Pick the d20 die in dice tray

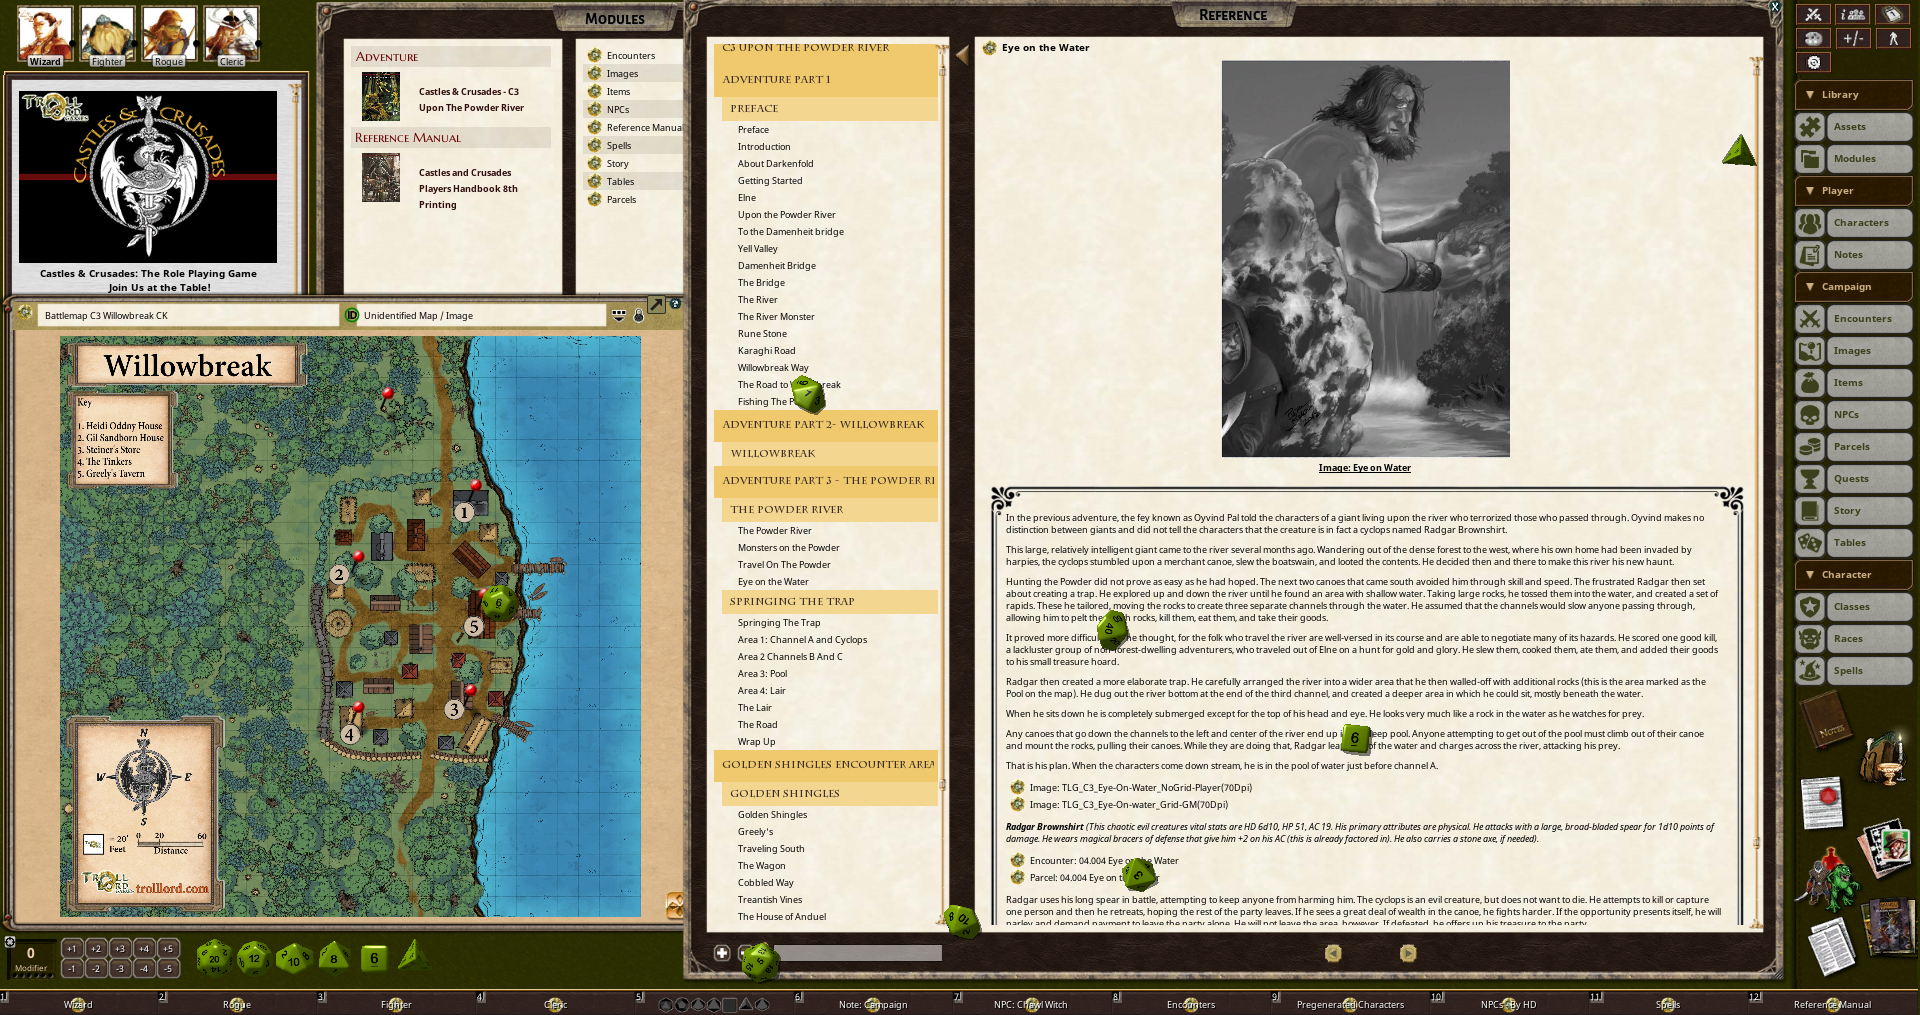tap(214, 957)
